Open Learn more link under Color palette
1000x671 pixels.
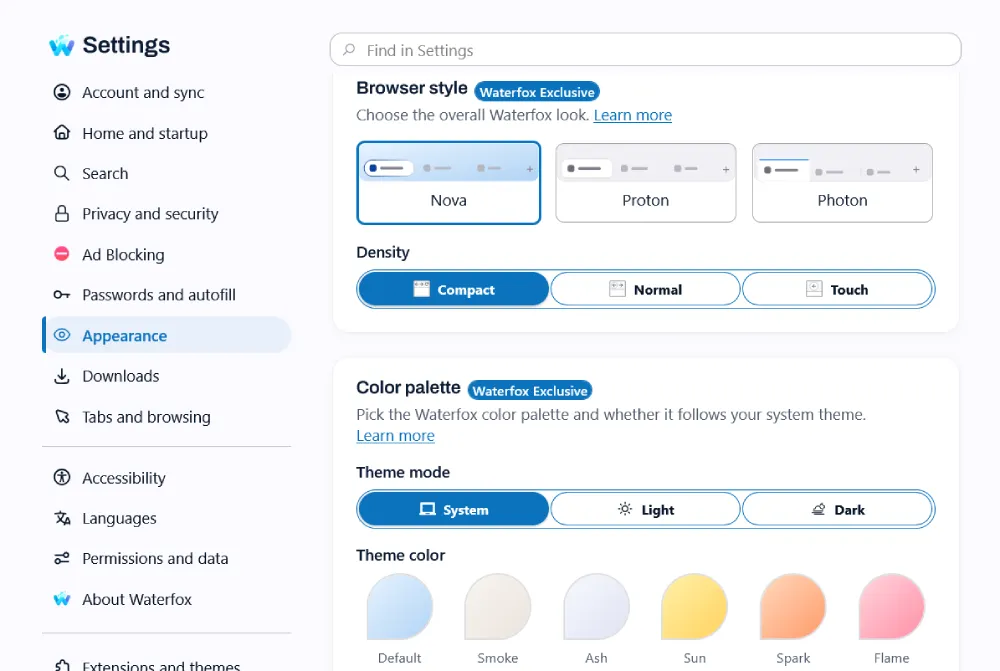395,436
